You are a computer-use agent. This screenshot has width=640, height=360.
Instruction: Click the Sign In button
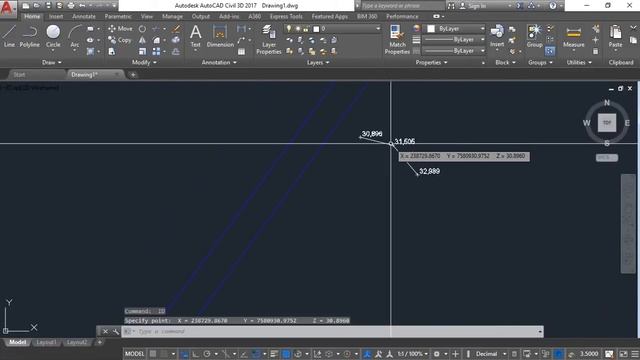473,6
